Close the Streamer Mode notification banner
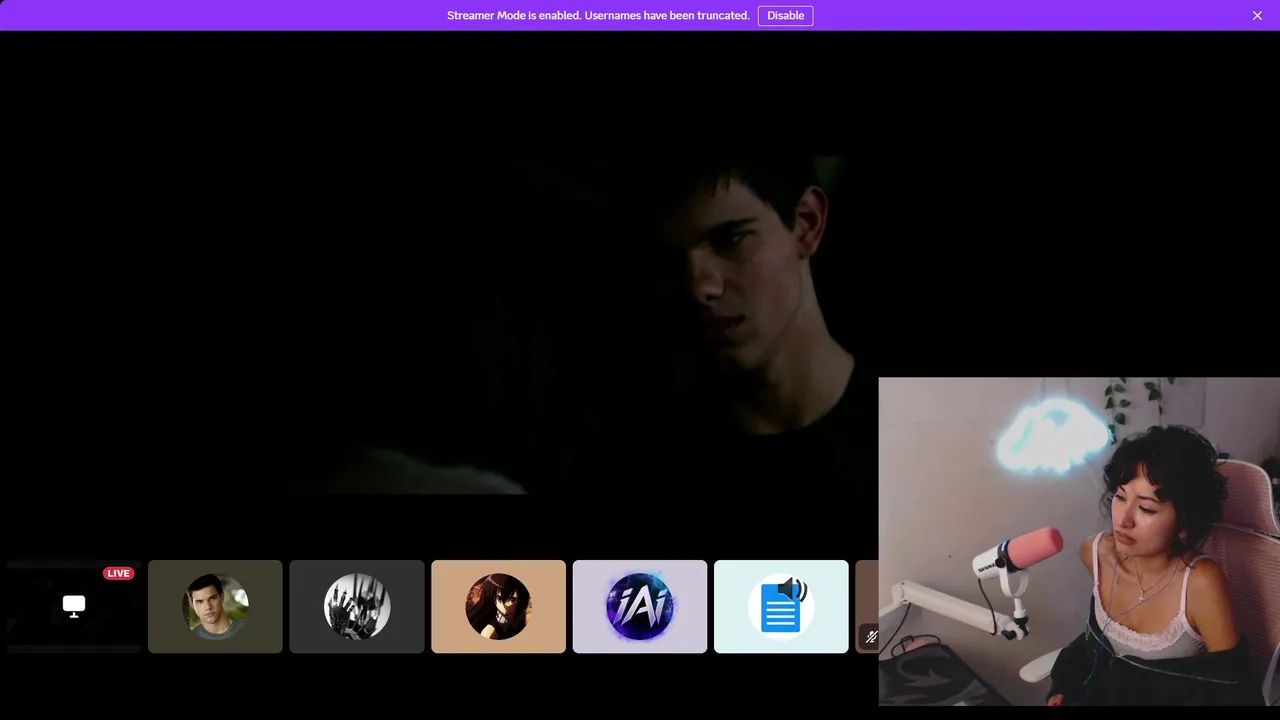This screenshot has width=1280, height=720. [x=1257, y=15]
